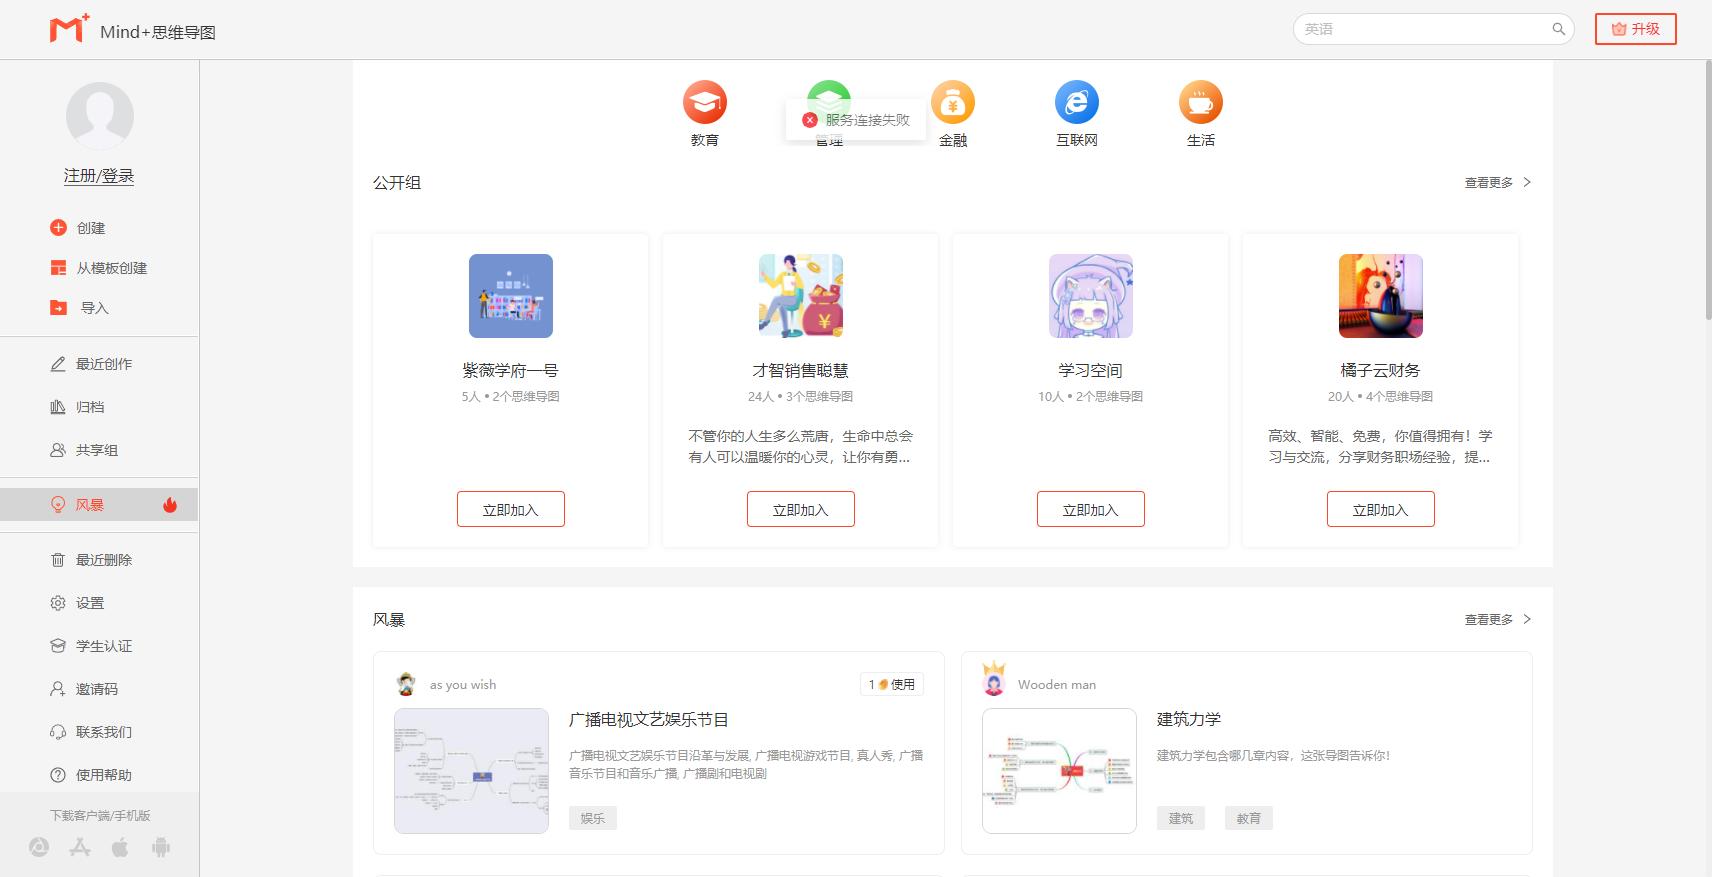Expand 查看更多 for 风暴 section
The height and width of the screenshot is (877, 1712).
(x=1497, y=619)
